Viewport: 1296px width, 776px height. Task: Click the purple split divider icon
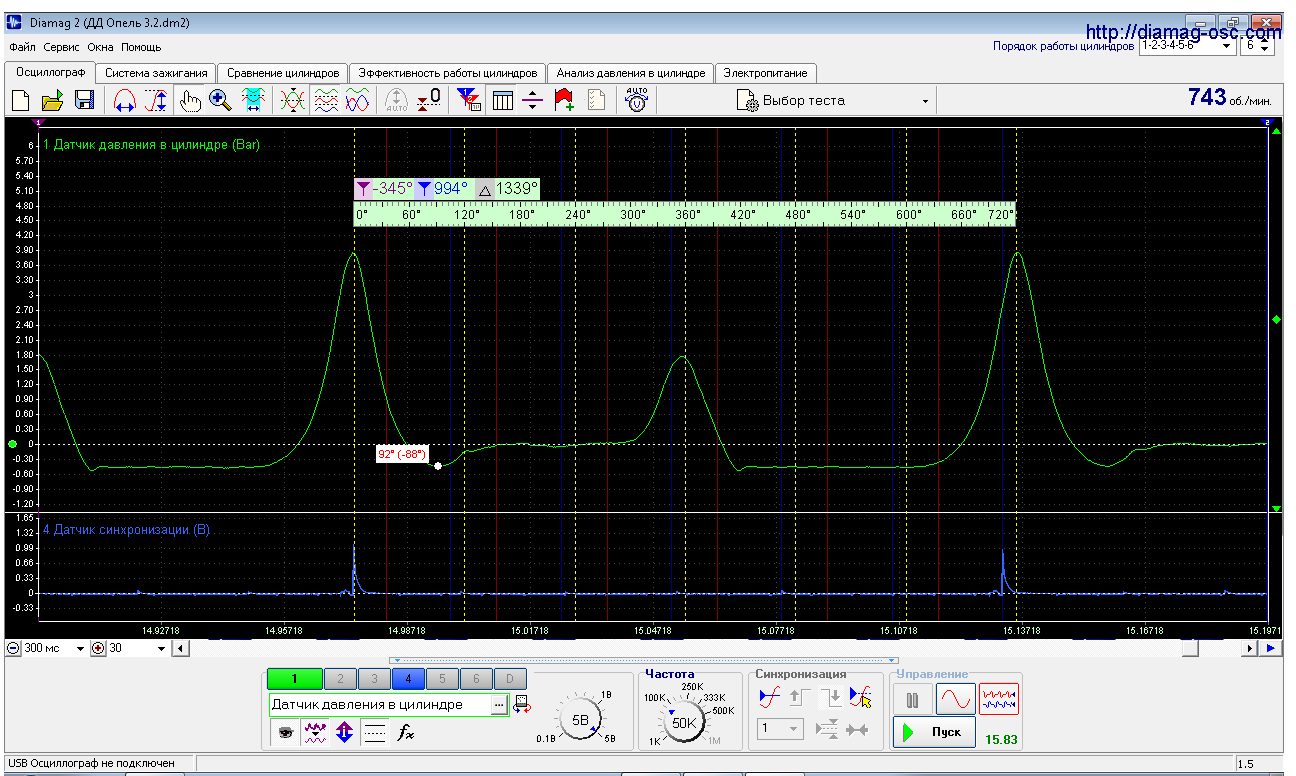tap(533, 100)
